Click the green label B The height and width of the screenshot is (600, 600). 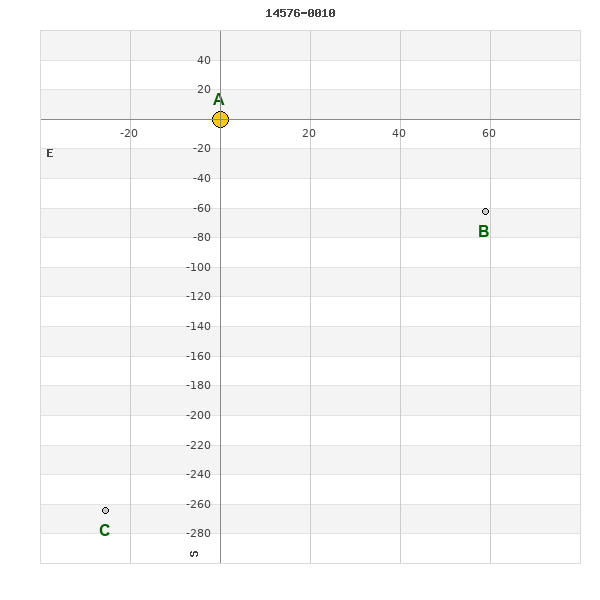pyautogui.click(x=484, y=232)
